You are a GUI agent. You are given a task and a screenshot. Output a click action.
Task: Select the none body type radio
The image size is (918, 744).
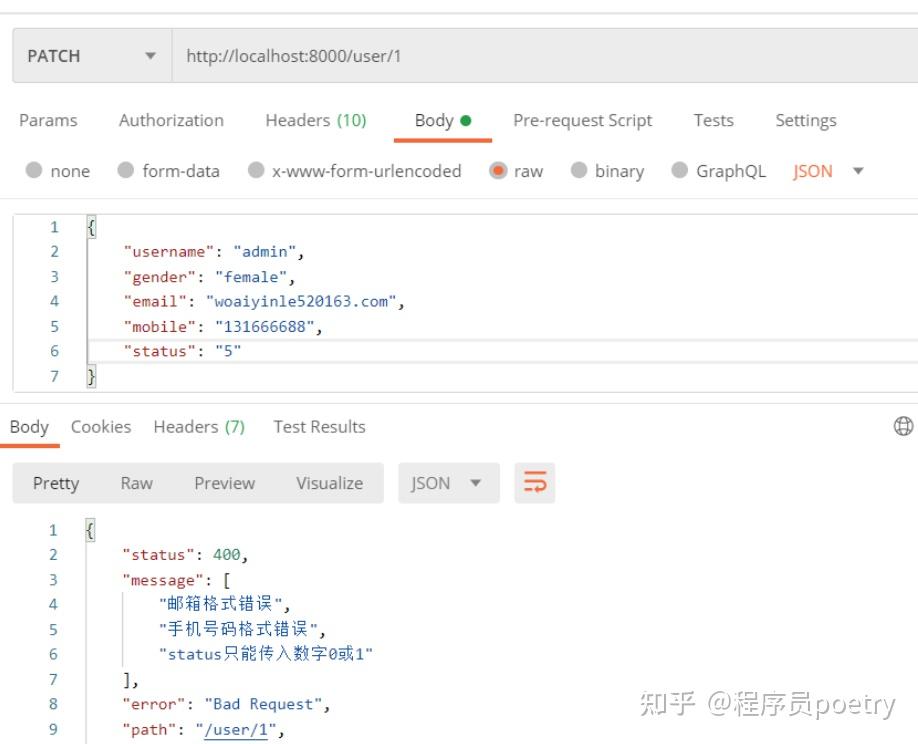[34, 170]
